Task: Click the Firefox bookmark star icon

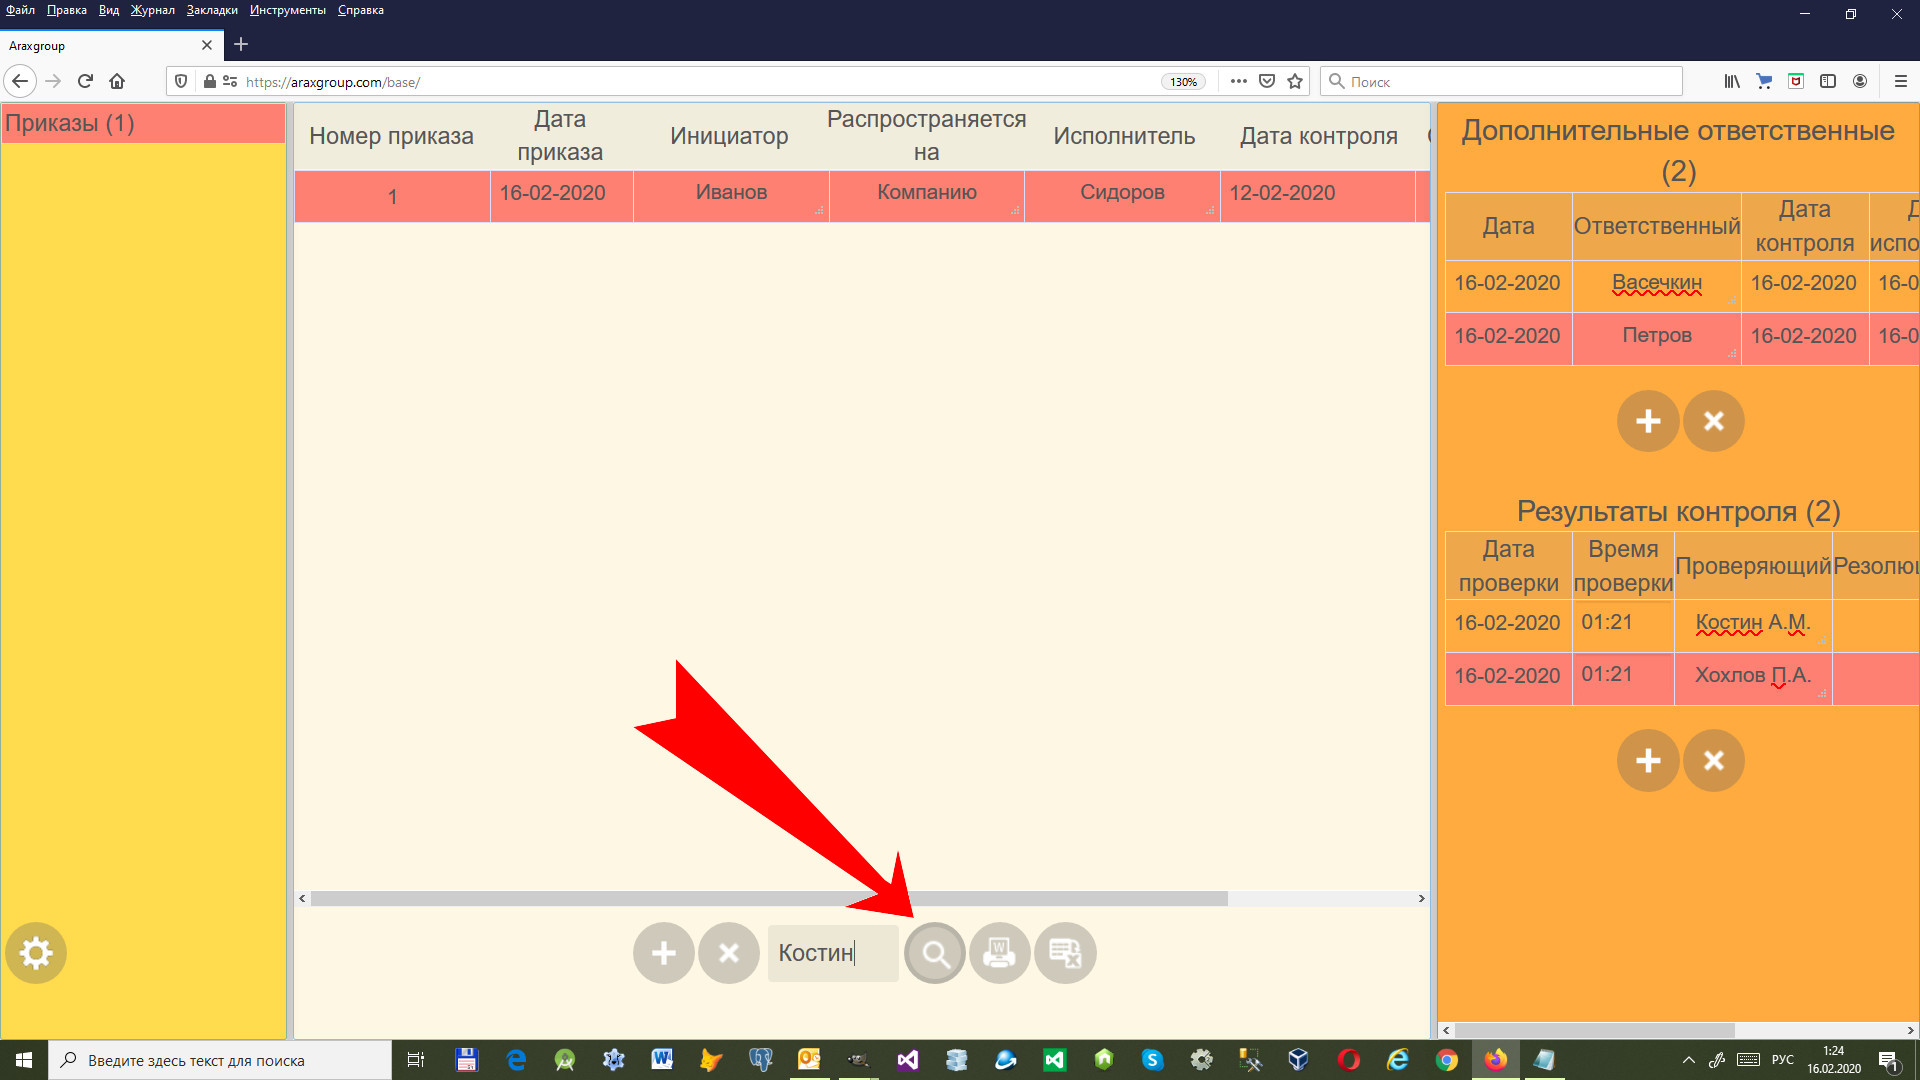Action: tap(1295, 82)
